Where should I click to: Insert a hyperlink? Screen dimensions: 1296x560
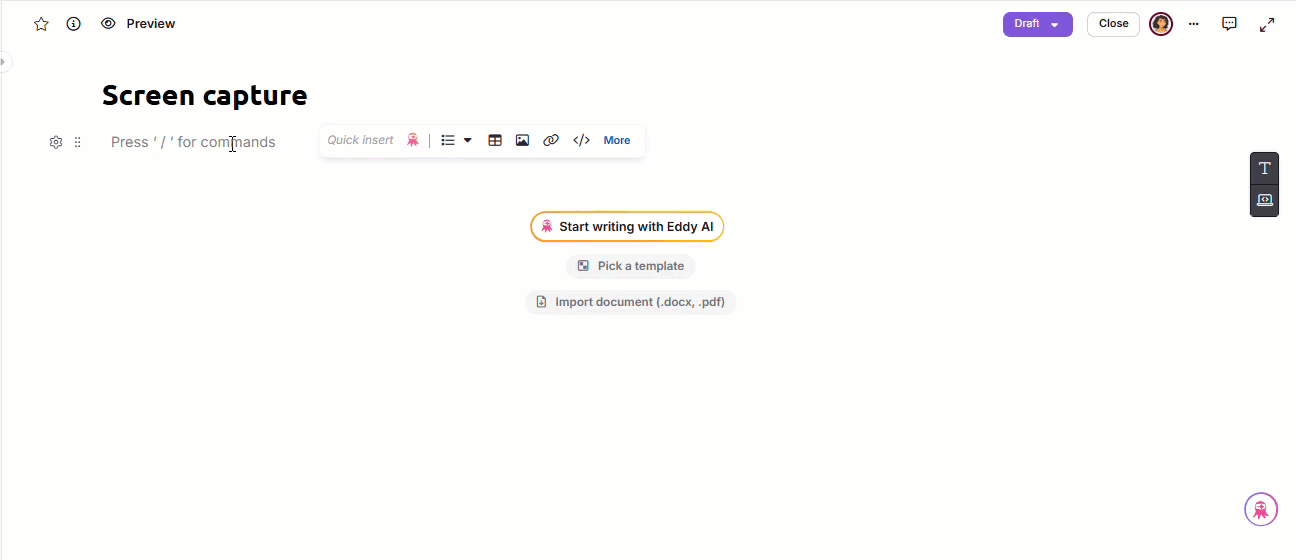point(550,141)
